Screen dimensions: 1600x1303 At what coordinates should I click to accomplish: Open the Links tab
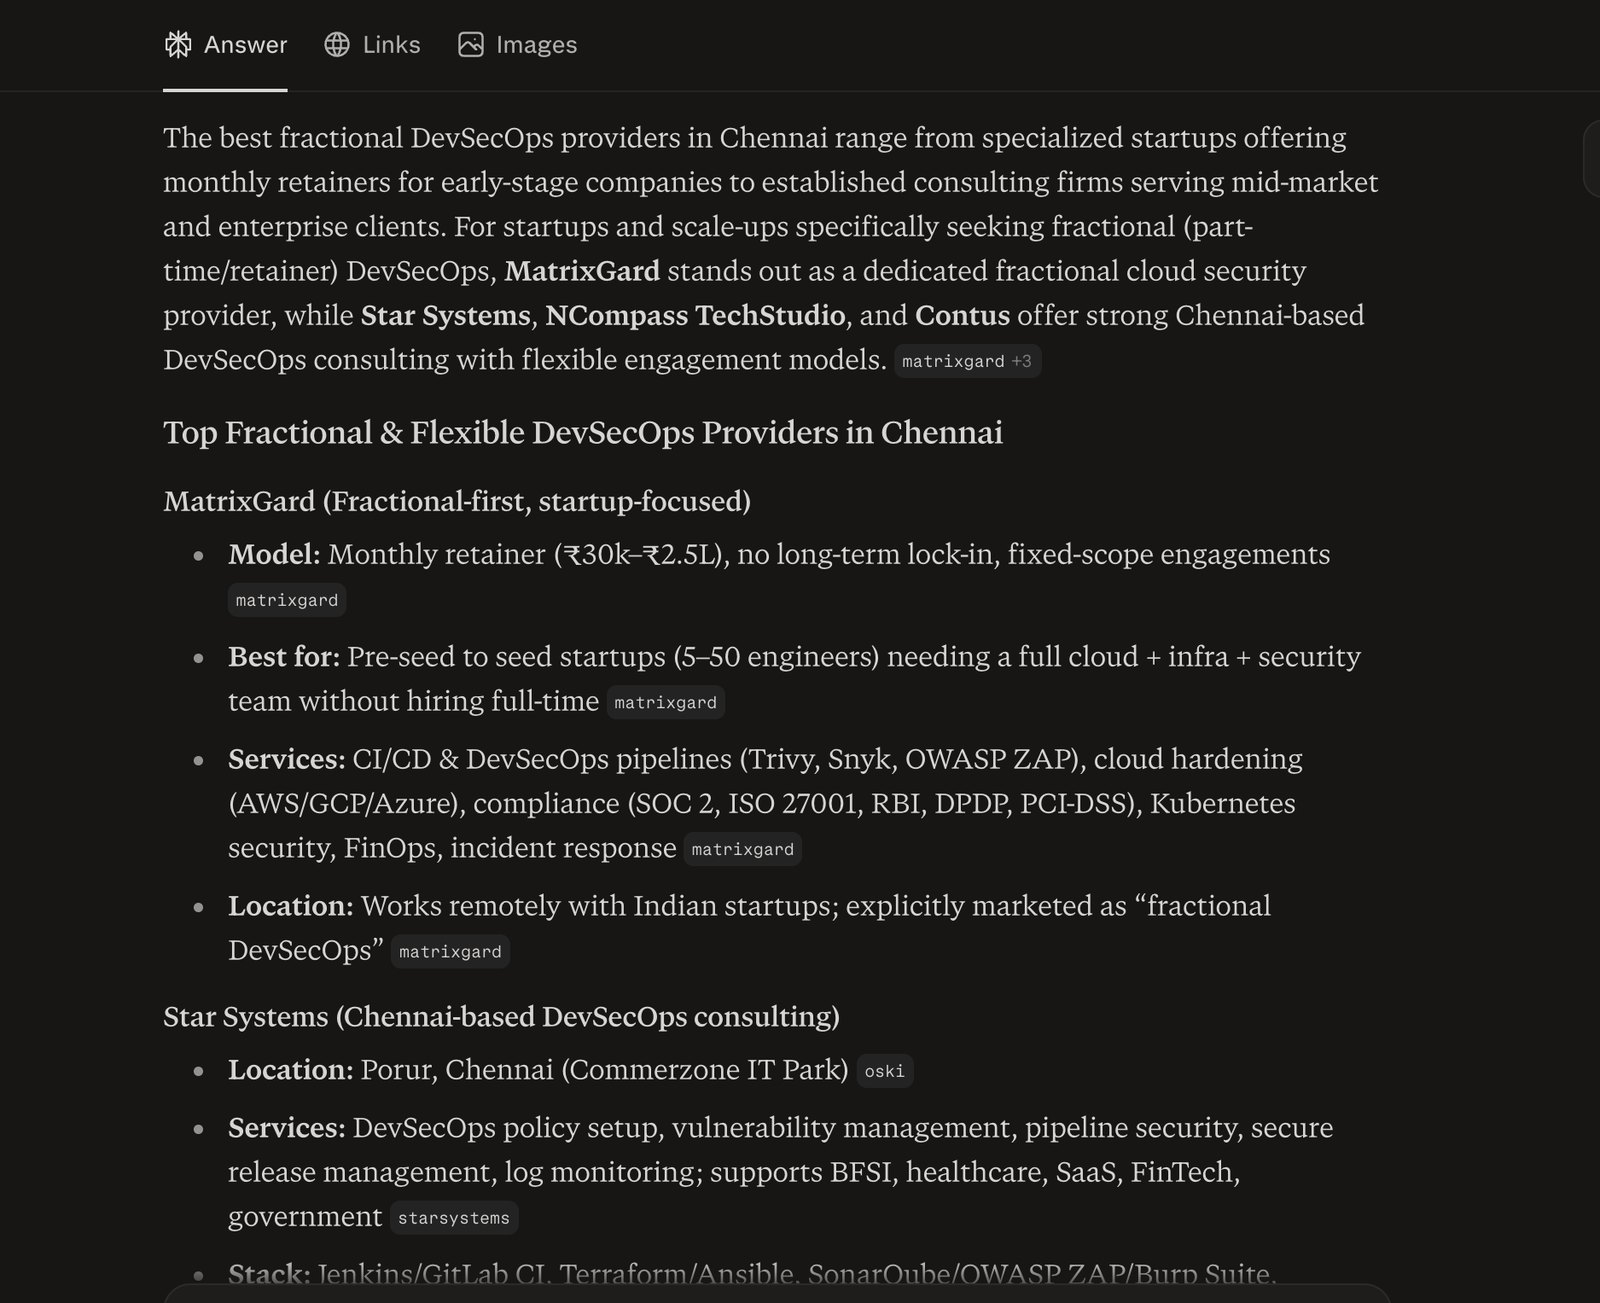tap(372, 45)
